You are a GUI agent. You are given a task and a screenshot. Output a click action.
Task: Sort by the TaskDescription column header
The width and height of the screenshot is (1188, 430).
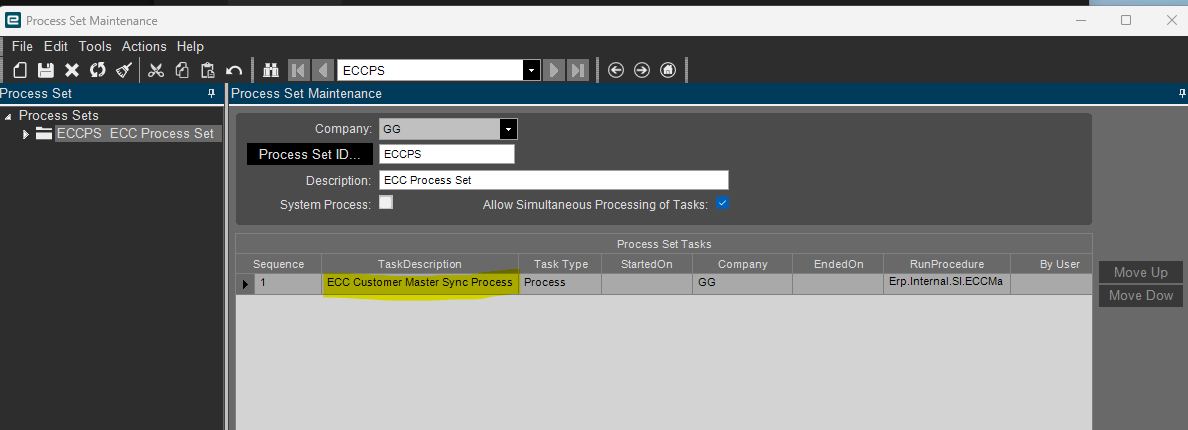point(420,264)
